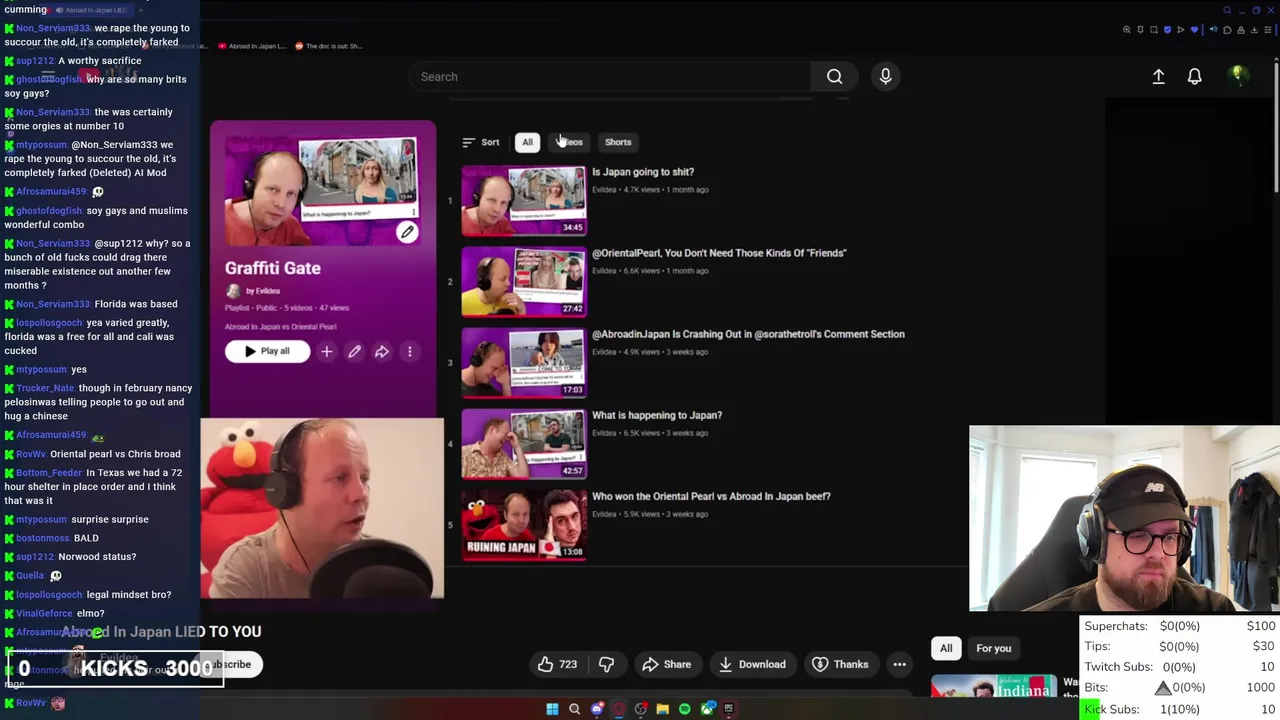Click the browser heart bookmark icon
Viewport: 1280px width, 720px height.
coord(1194,30)
